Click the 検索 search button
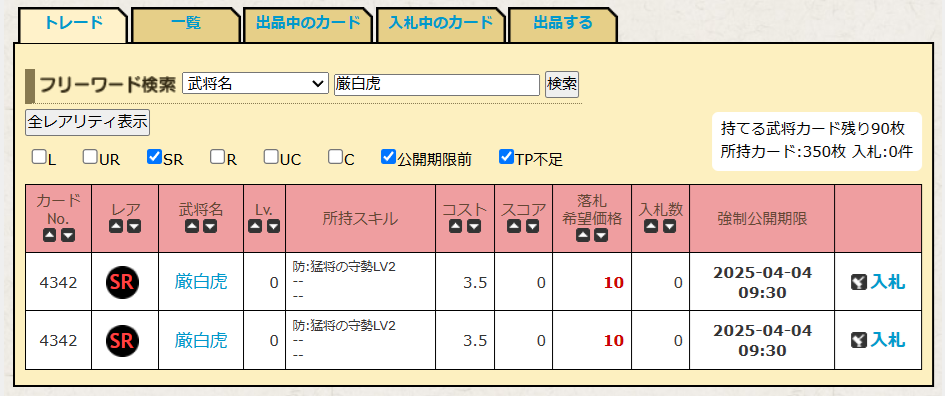 pos(562,84)
